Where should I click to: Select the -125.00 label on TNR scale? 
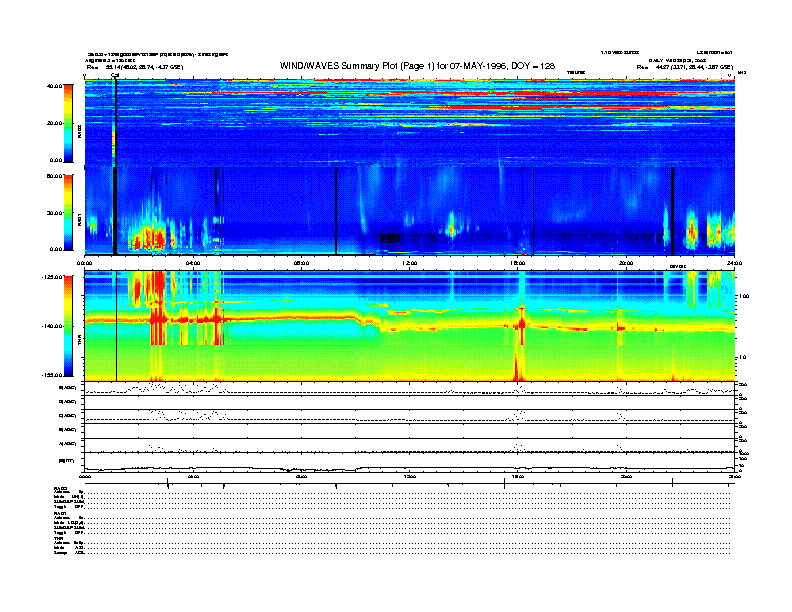52,277
